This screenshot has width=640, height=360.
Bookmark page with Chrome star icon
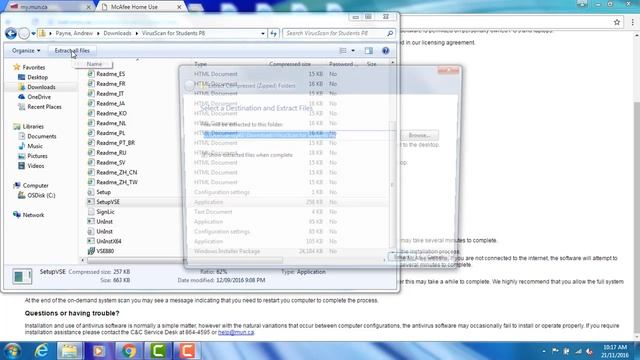coord(617,22)
